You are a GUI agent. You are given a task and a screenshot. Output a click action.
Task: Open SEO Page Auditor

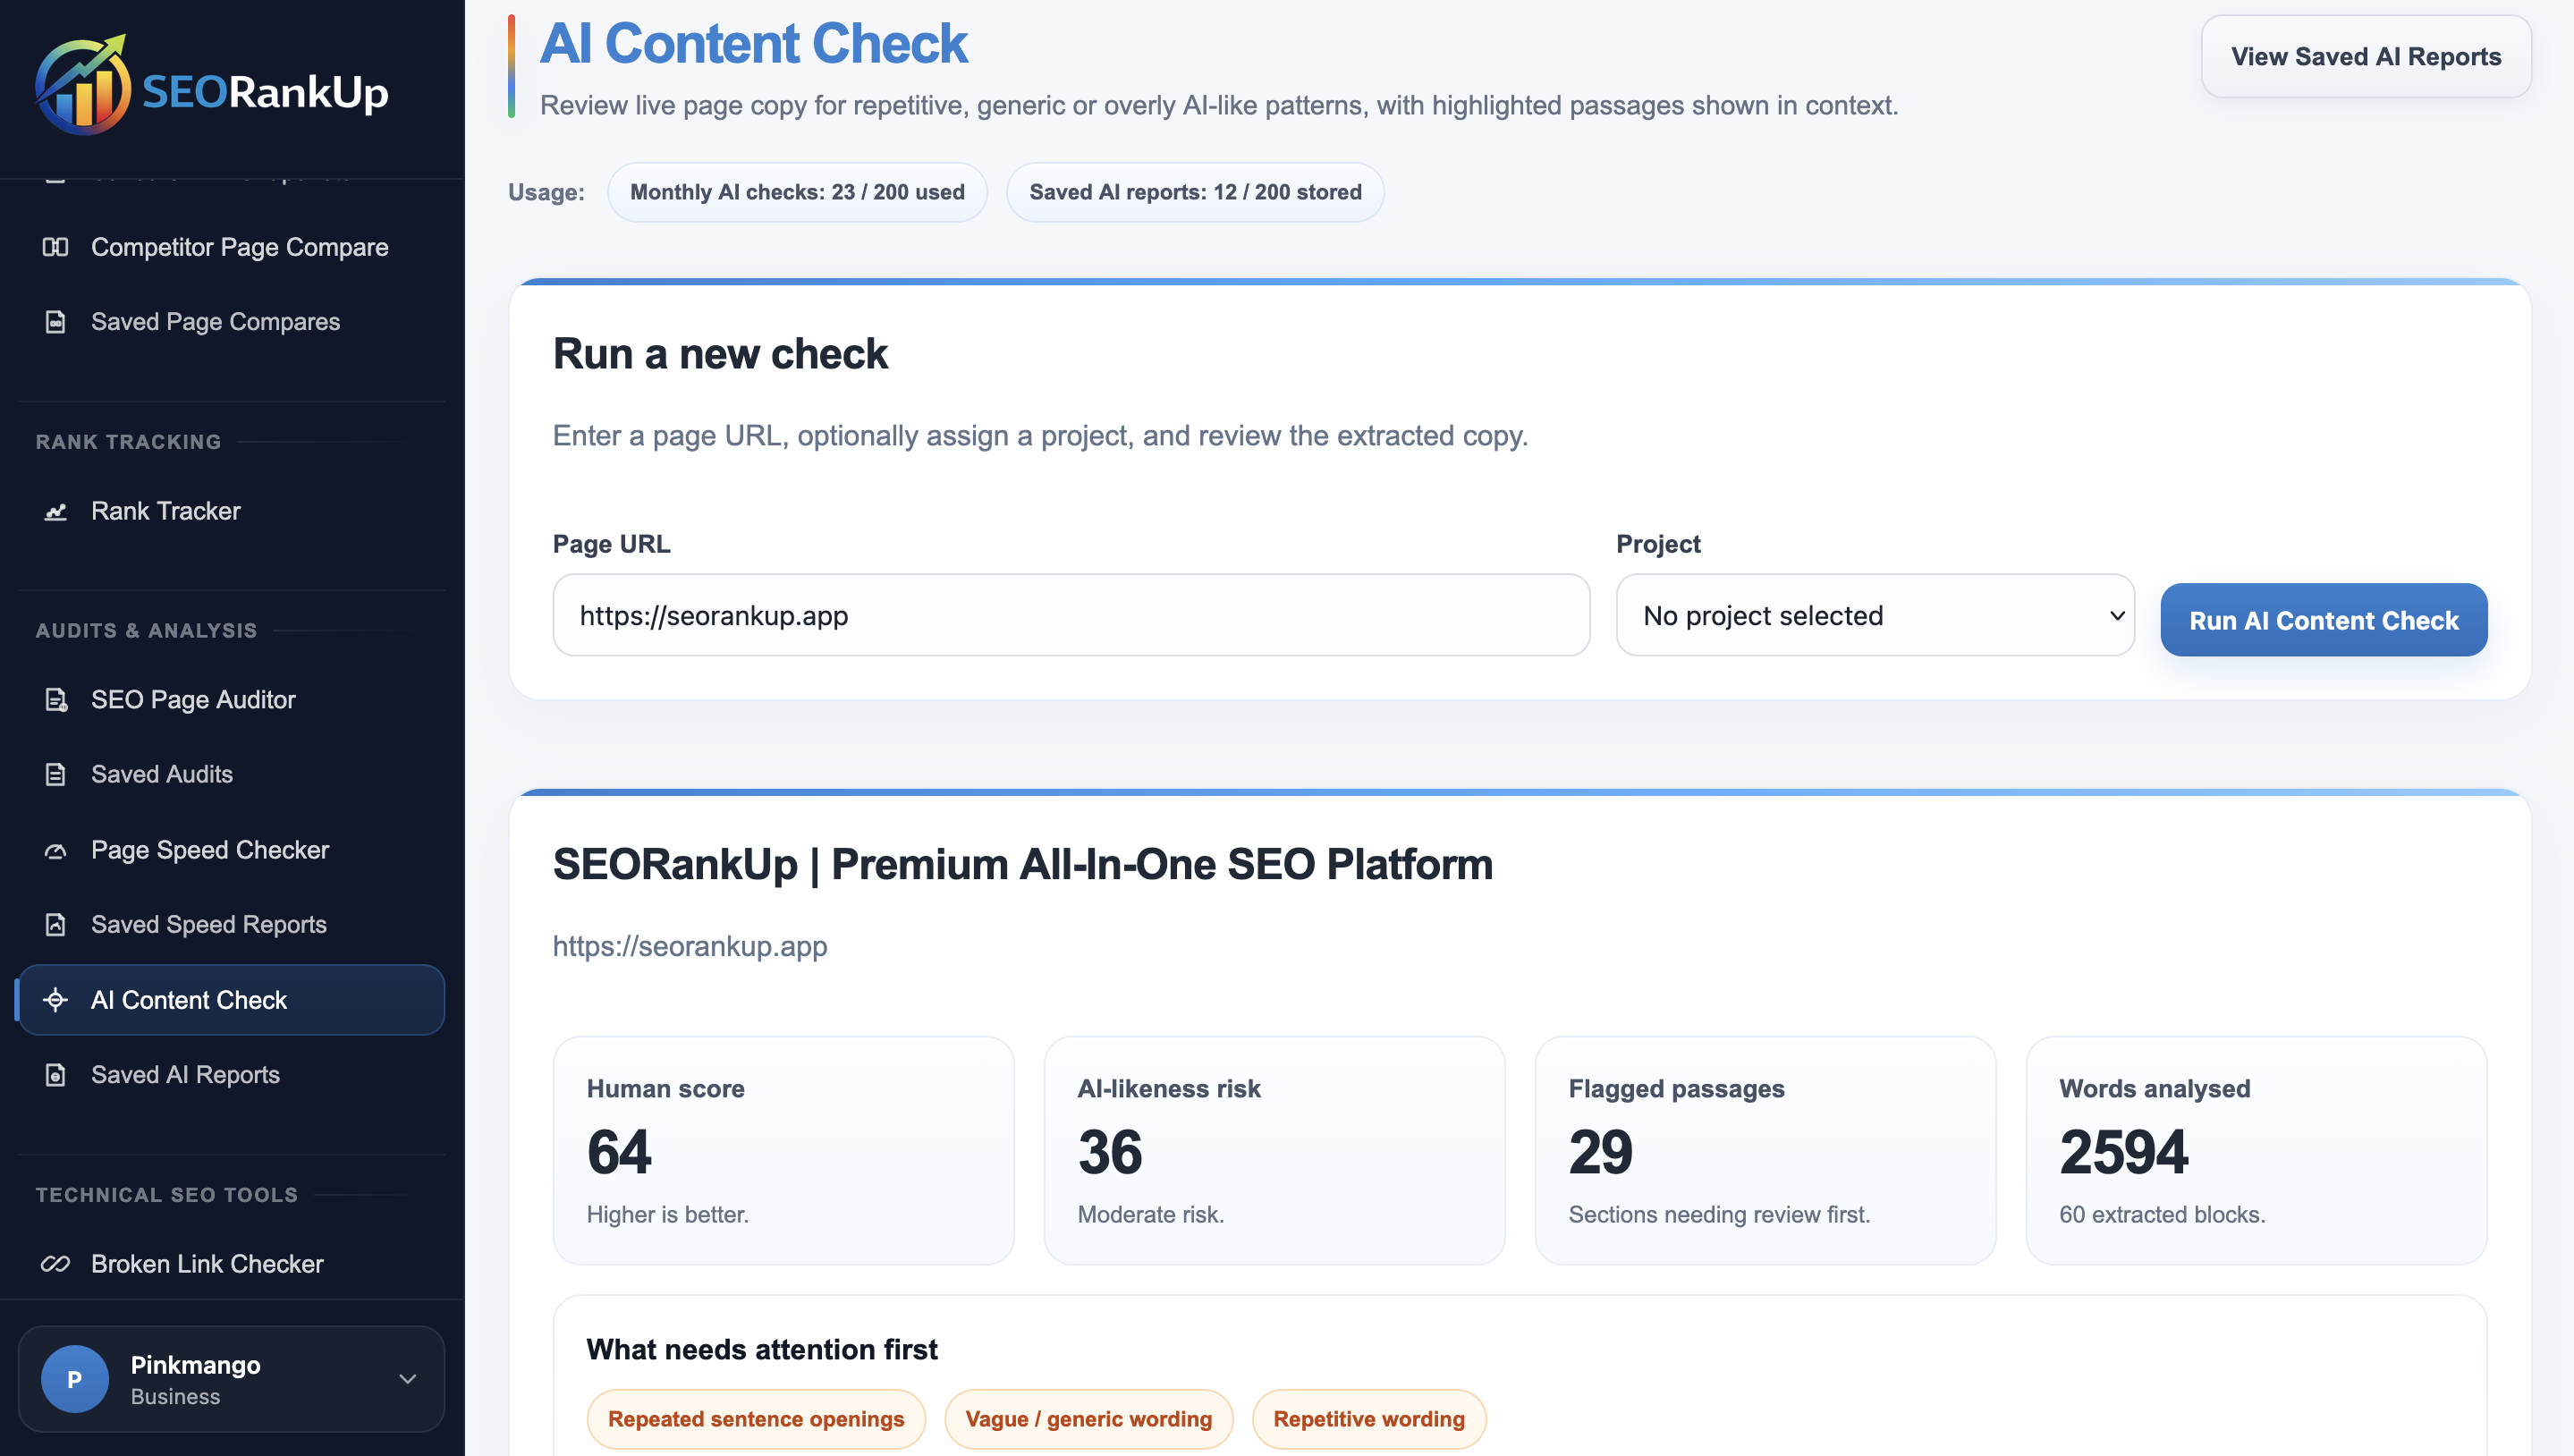click(231, 700)
